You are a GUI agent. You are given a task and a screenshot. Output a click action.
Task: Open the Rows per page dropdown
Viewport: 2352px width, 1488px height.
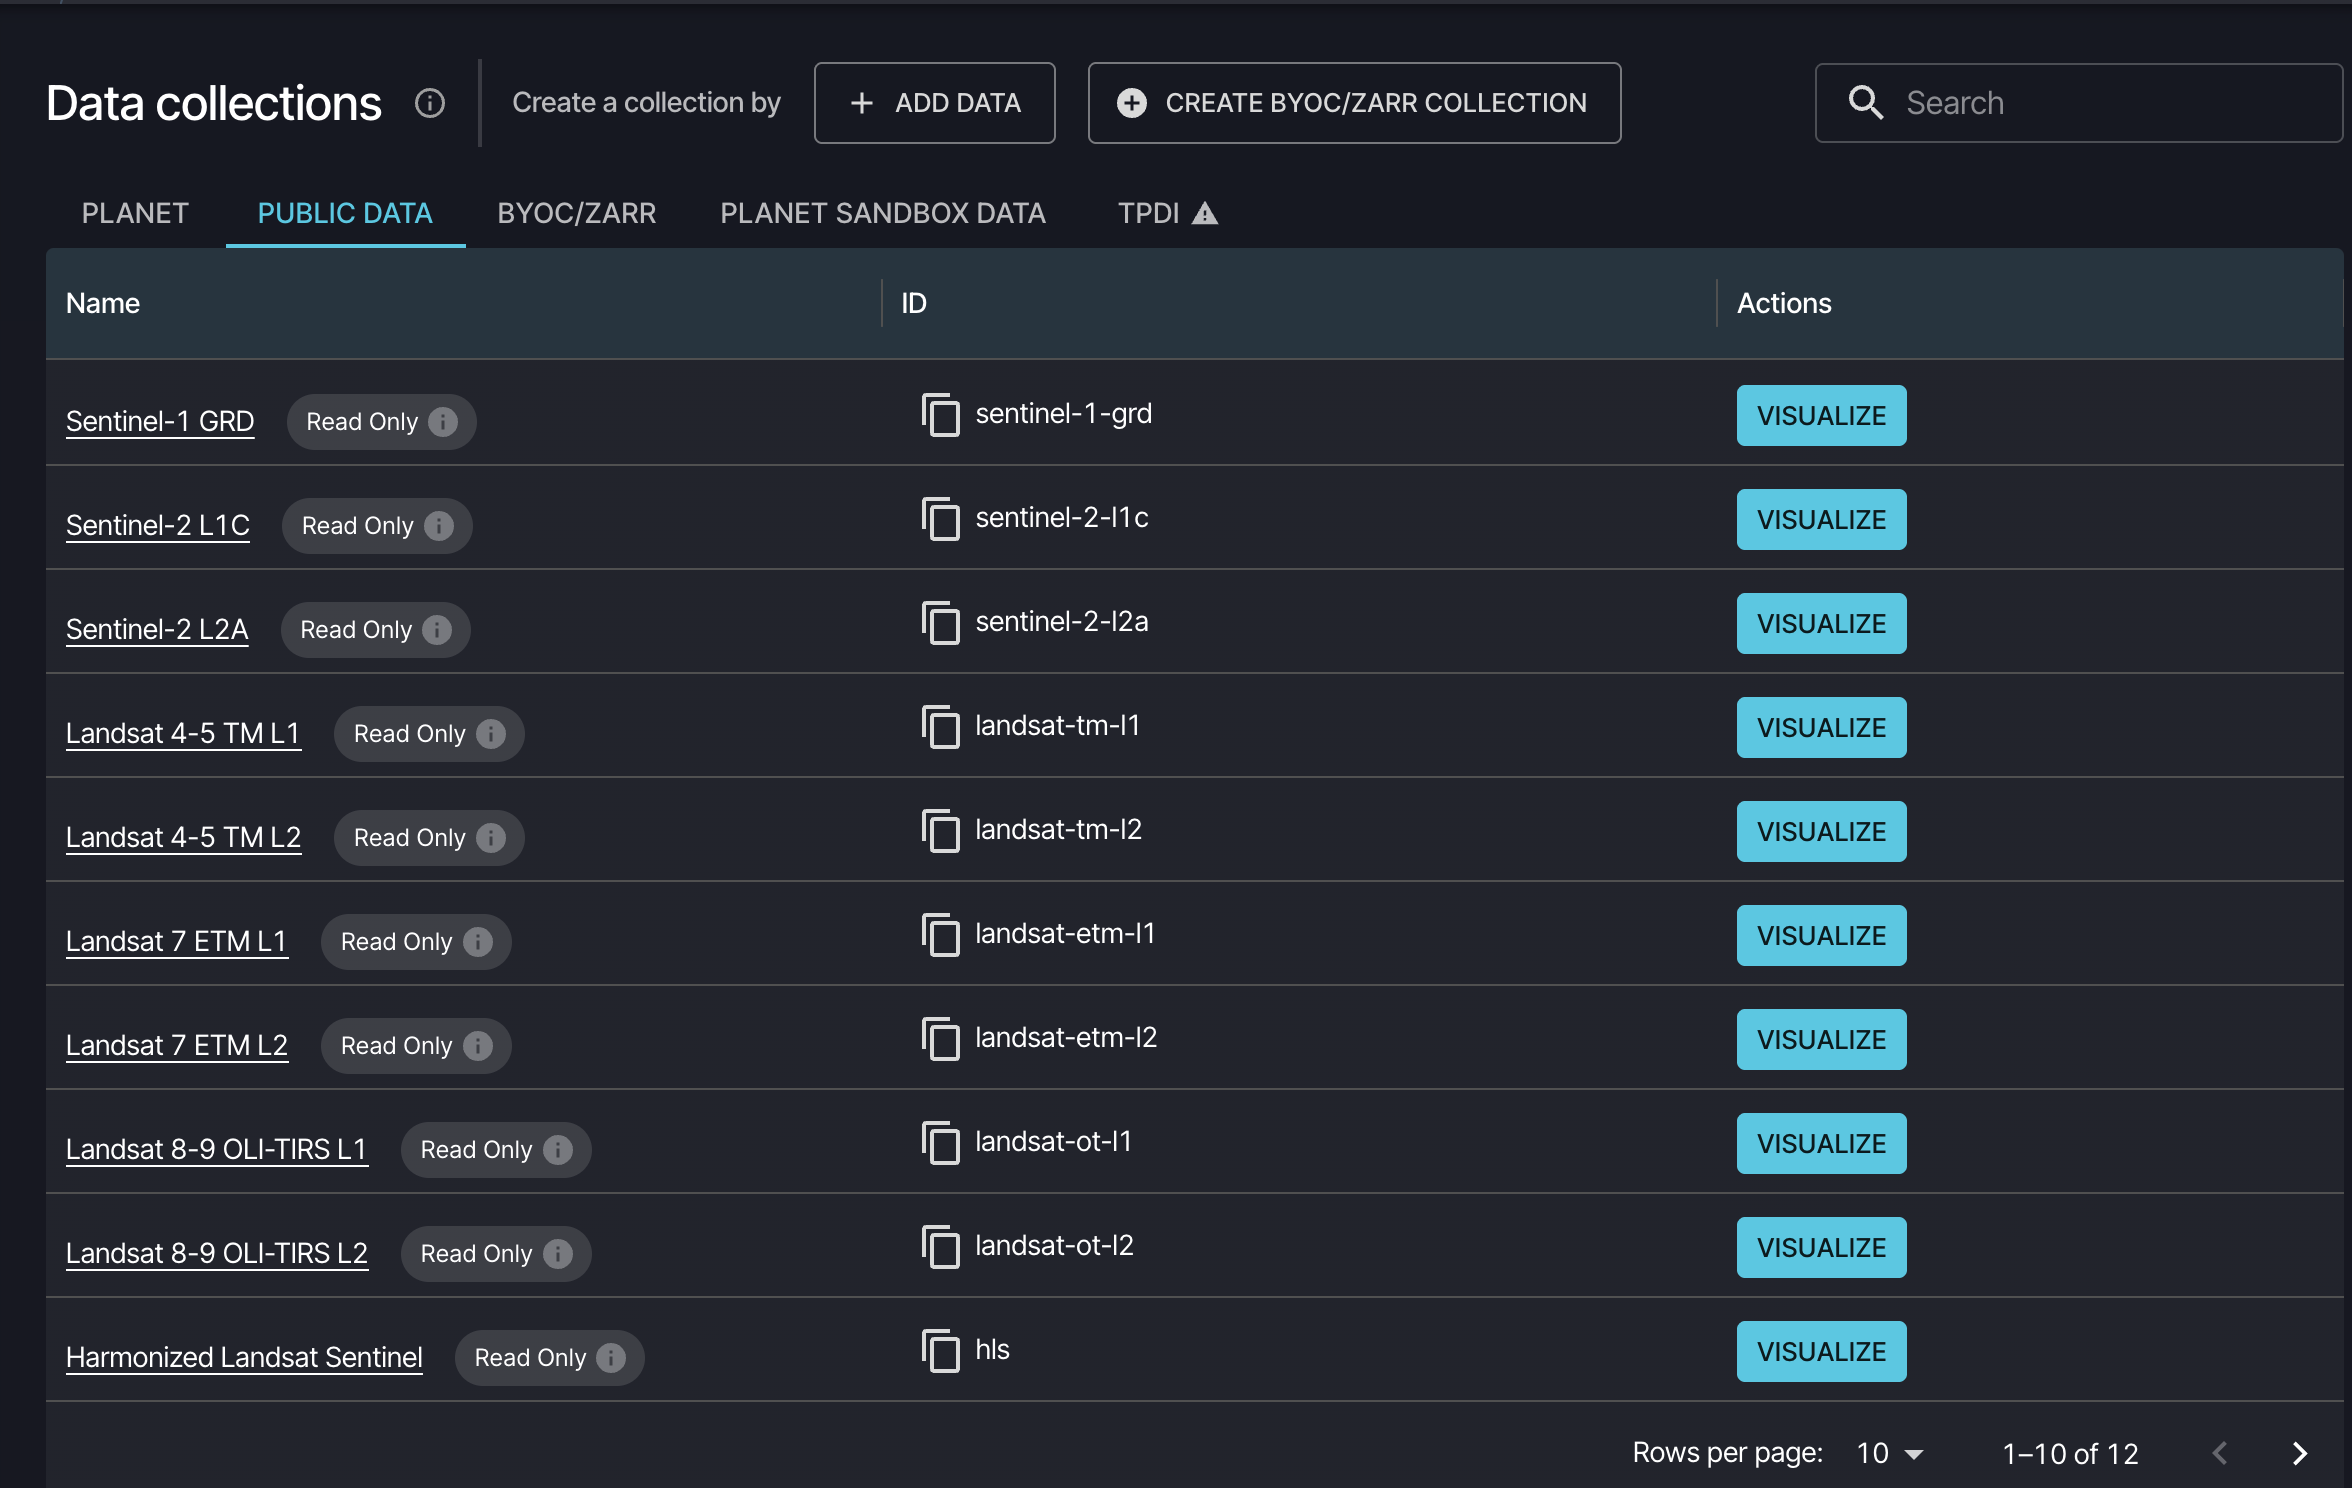pyautogui.click(x=1889, y=1453)
